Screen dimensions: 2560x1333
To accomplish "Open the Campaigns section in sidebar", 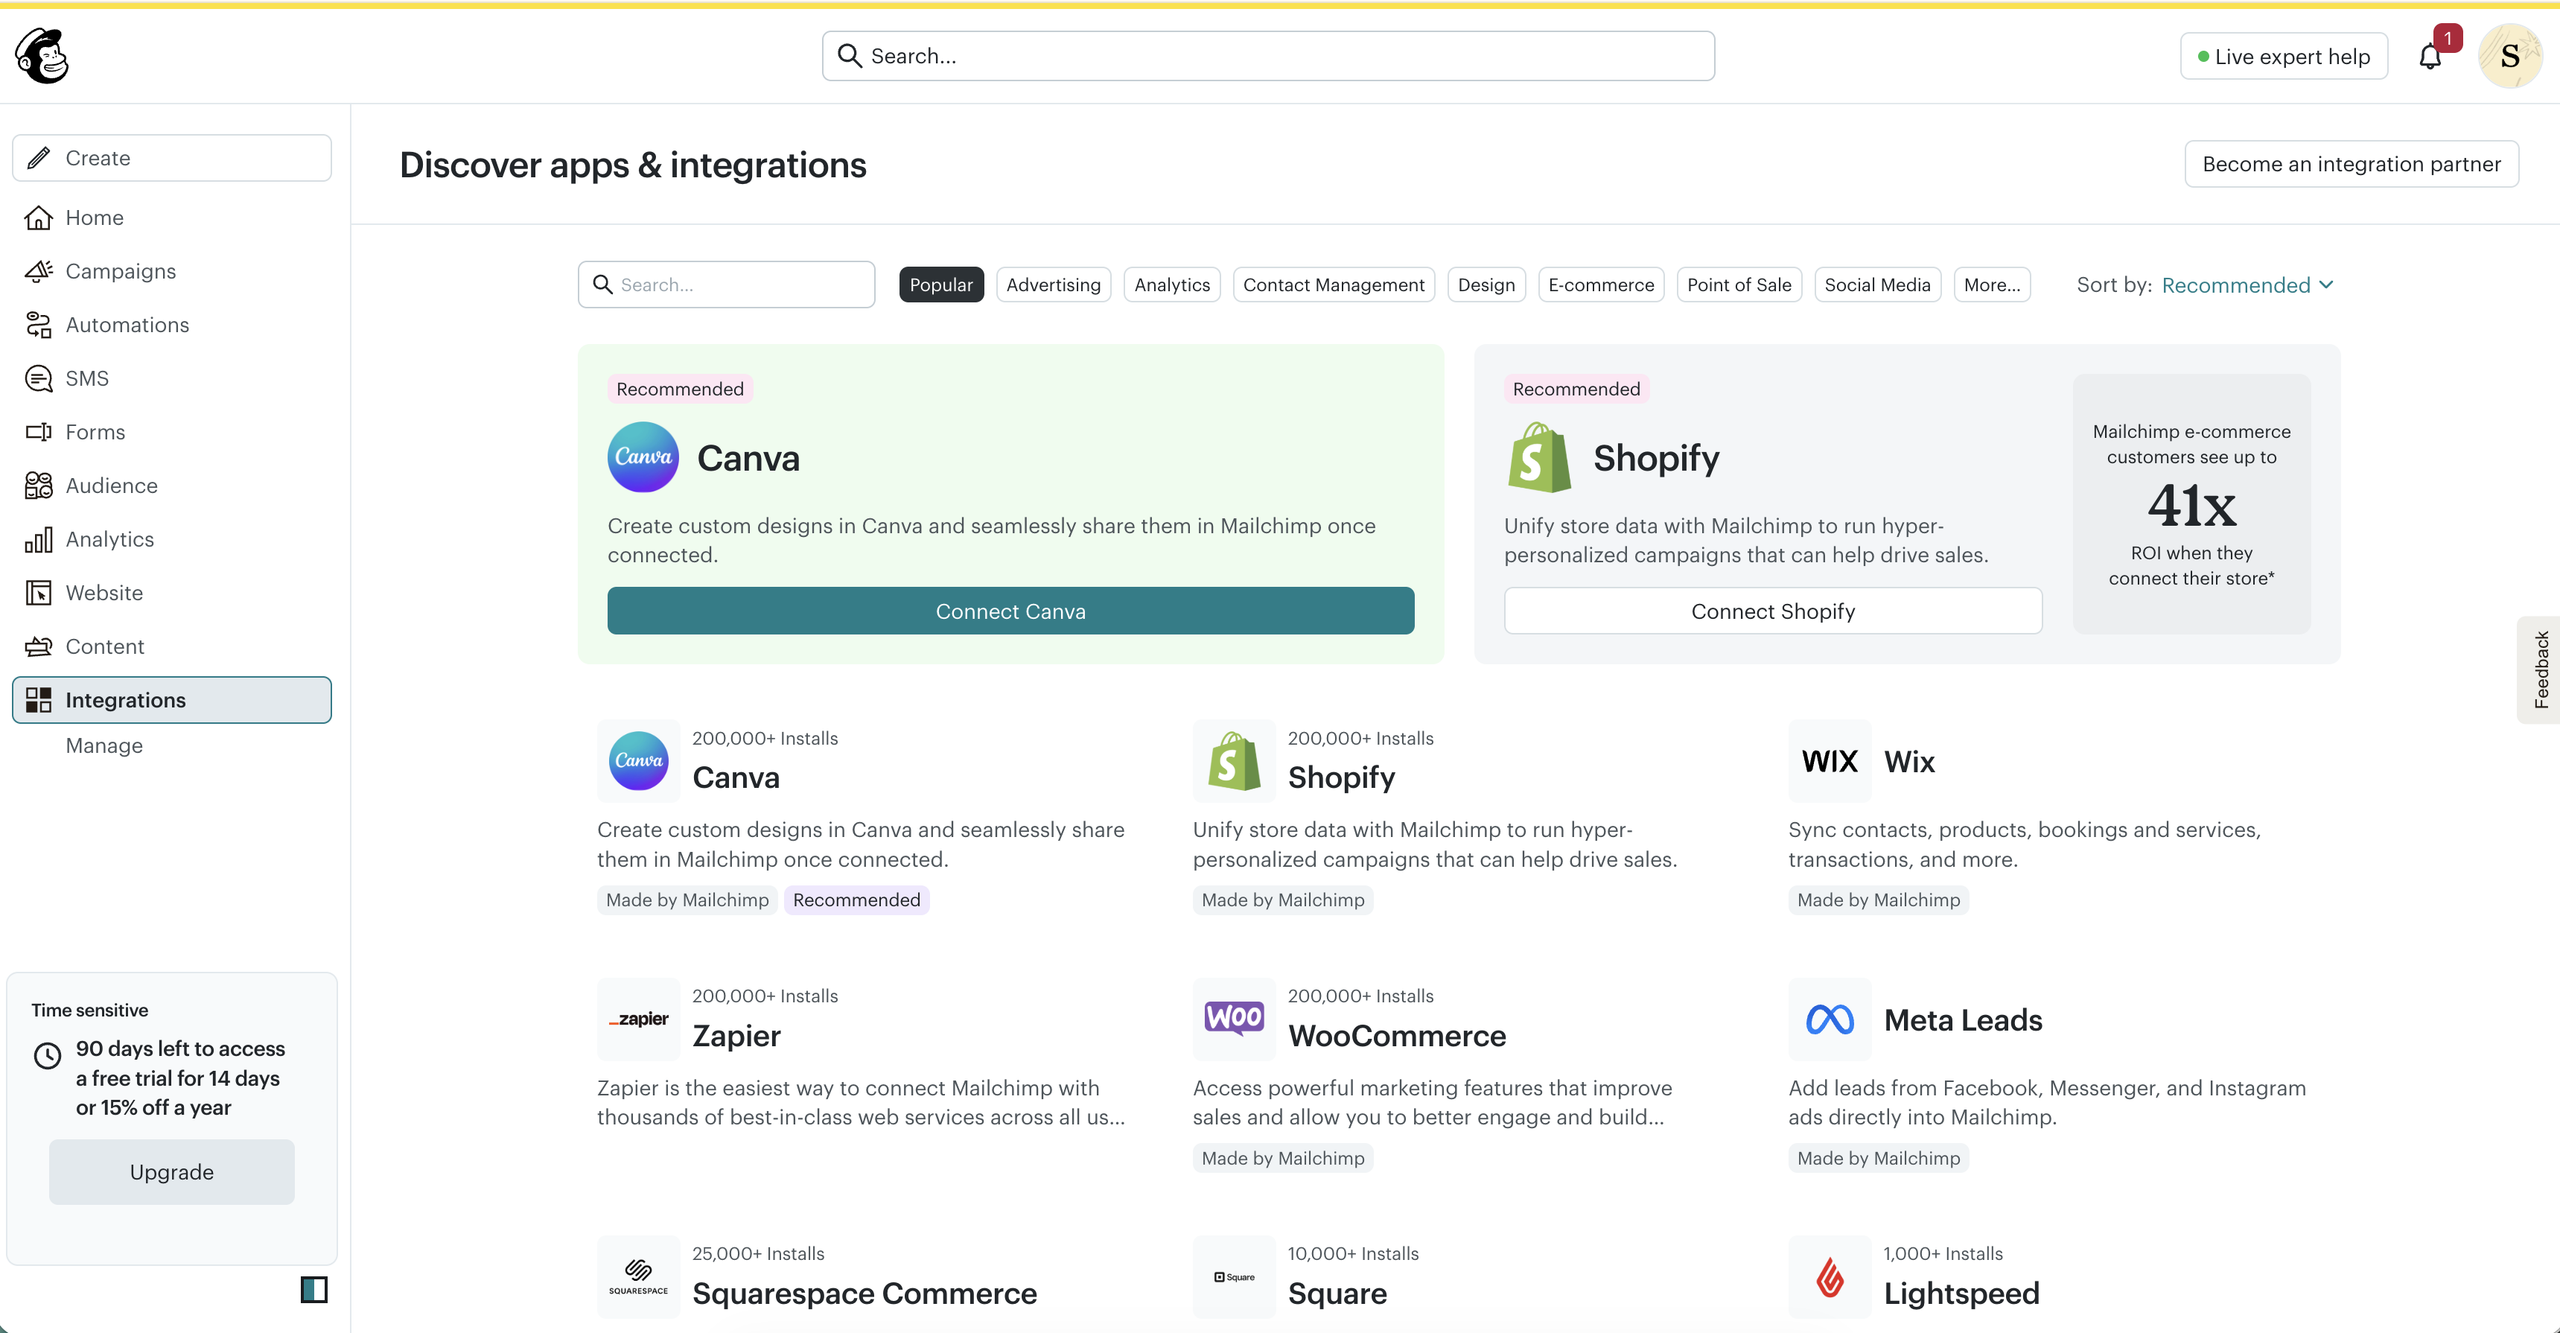I will (x=171, y=271).
